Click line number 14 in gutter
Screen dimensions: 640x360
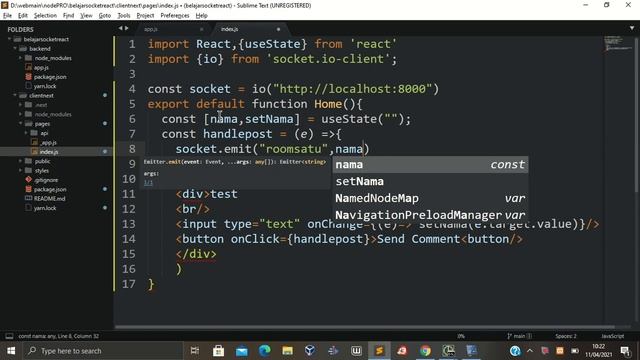coord(129,239)
